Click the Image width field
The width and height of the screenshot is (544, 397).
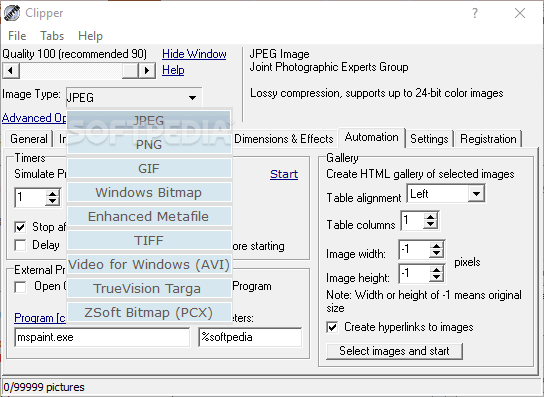tap(414, 249)
